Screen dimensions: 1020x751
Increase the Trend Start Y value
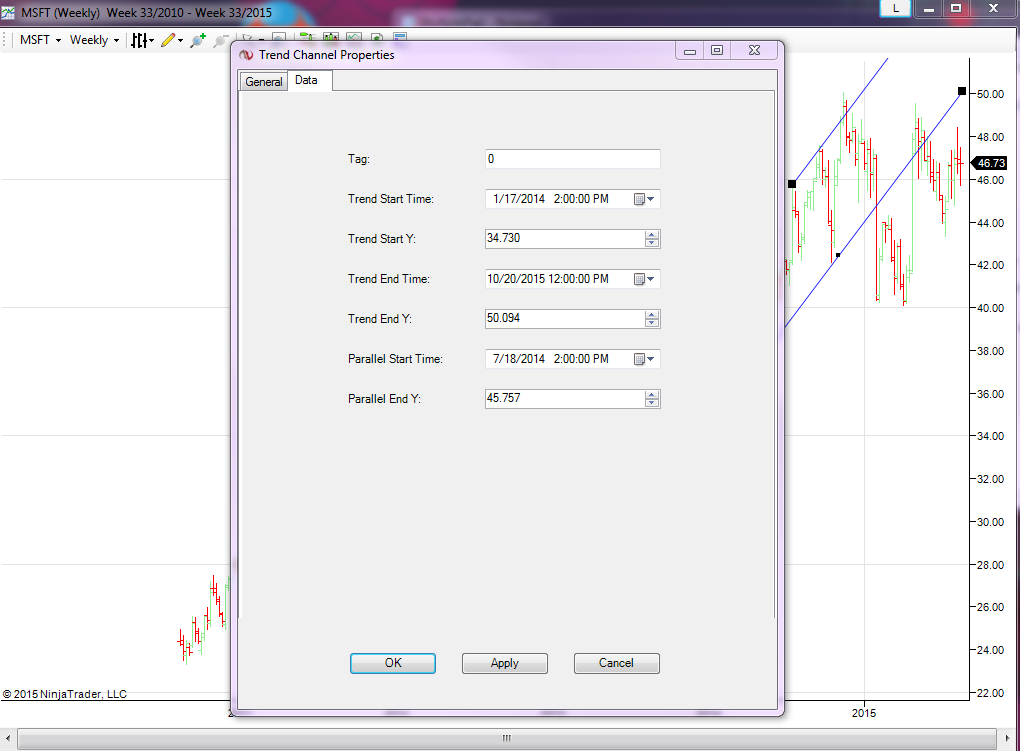click(652, 235)
